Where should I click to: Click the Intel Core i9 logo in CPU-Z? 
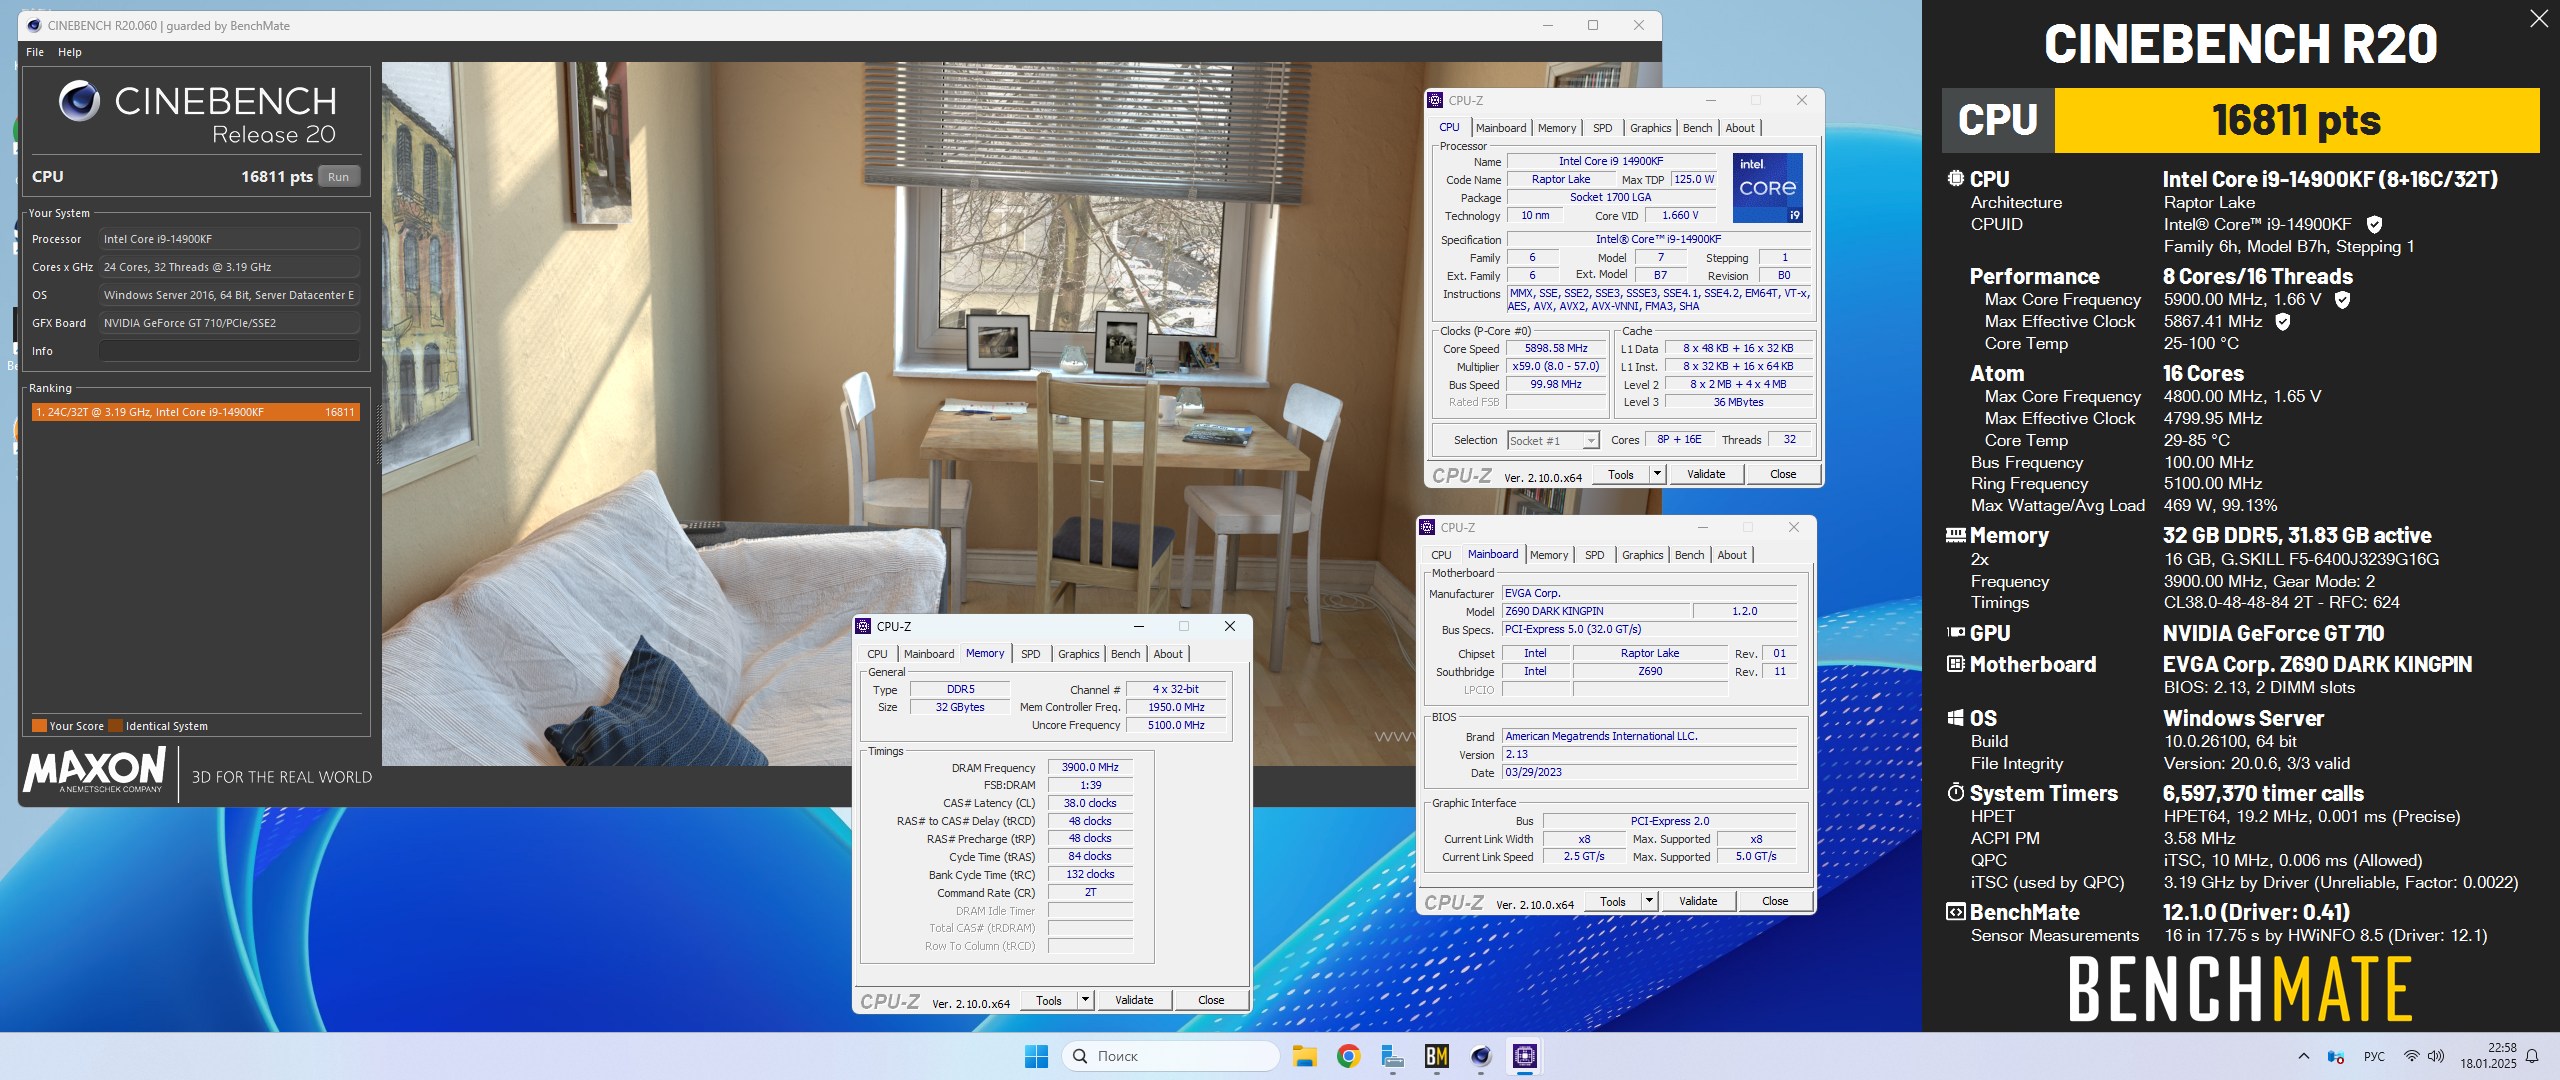click(x=1767, y=187)
